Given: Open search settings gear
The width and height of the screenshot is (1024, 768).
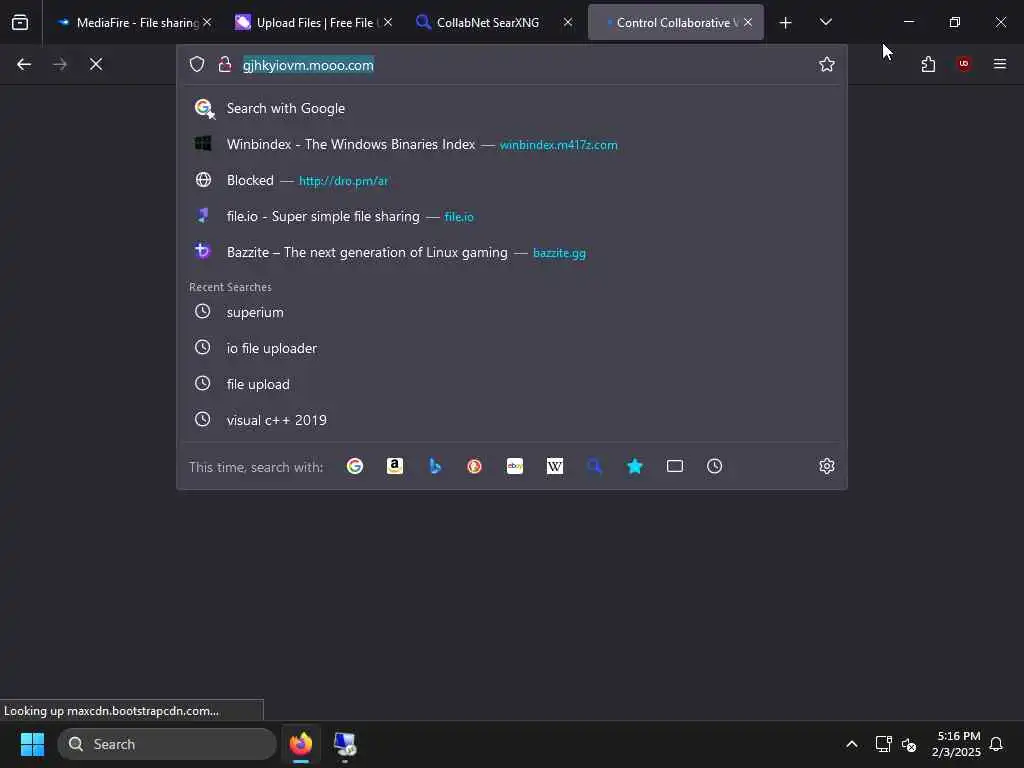Looking at the screenshot, I should [827, 466].
